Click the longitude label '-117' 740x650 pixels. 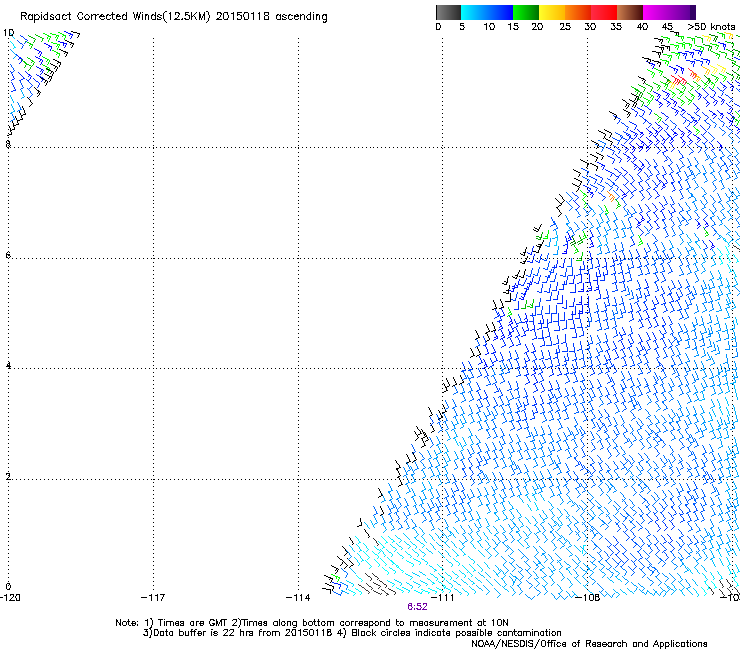coord(153,598)
